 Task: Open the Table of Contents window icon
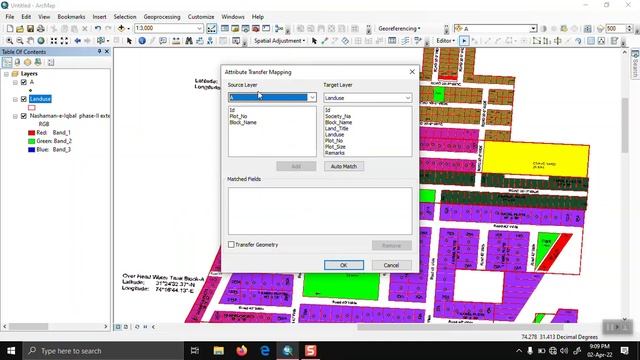(x=225, y=29)
